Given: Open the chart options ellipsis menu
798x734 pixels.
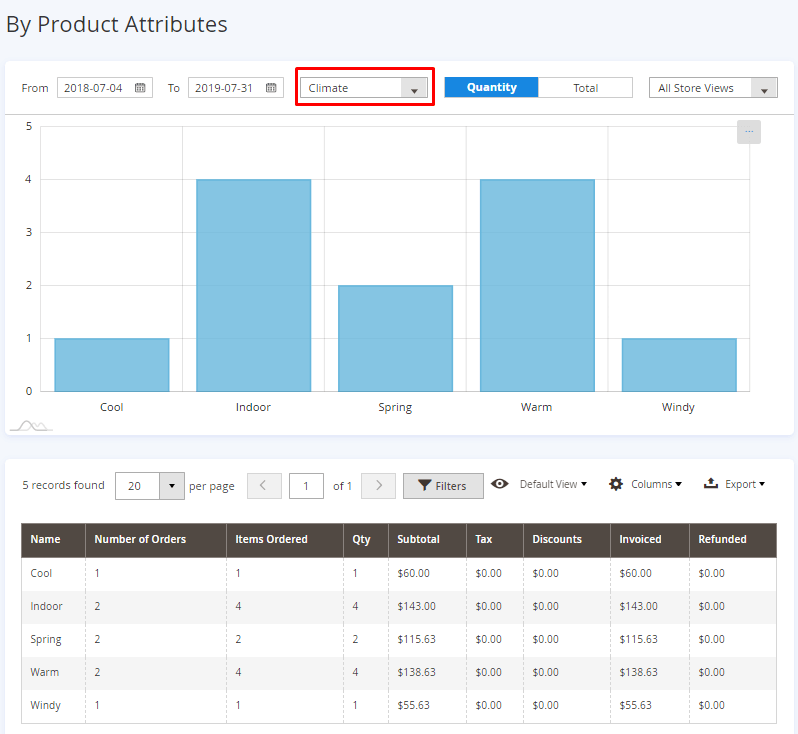Looking at the screenshot, I should click(749, 132).
